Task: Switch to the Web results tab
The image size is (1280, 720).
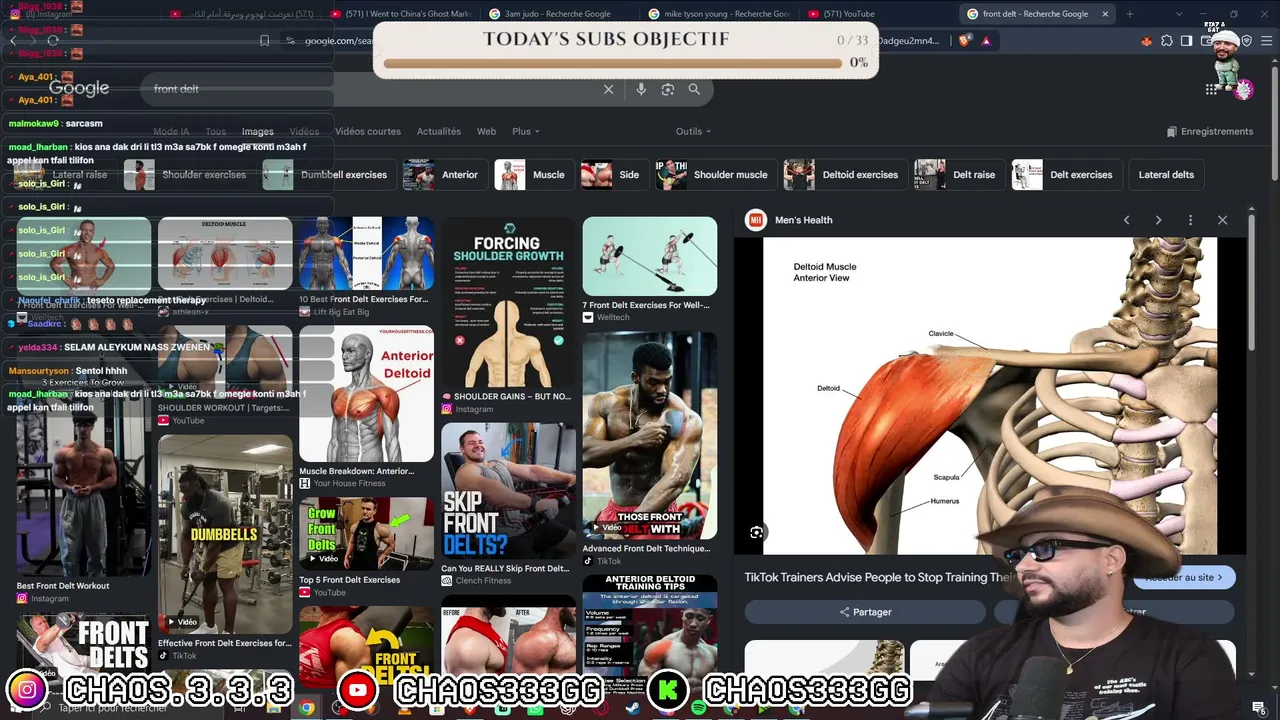Action: [x=486, y=132]
